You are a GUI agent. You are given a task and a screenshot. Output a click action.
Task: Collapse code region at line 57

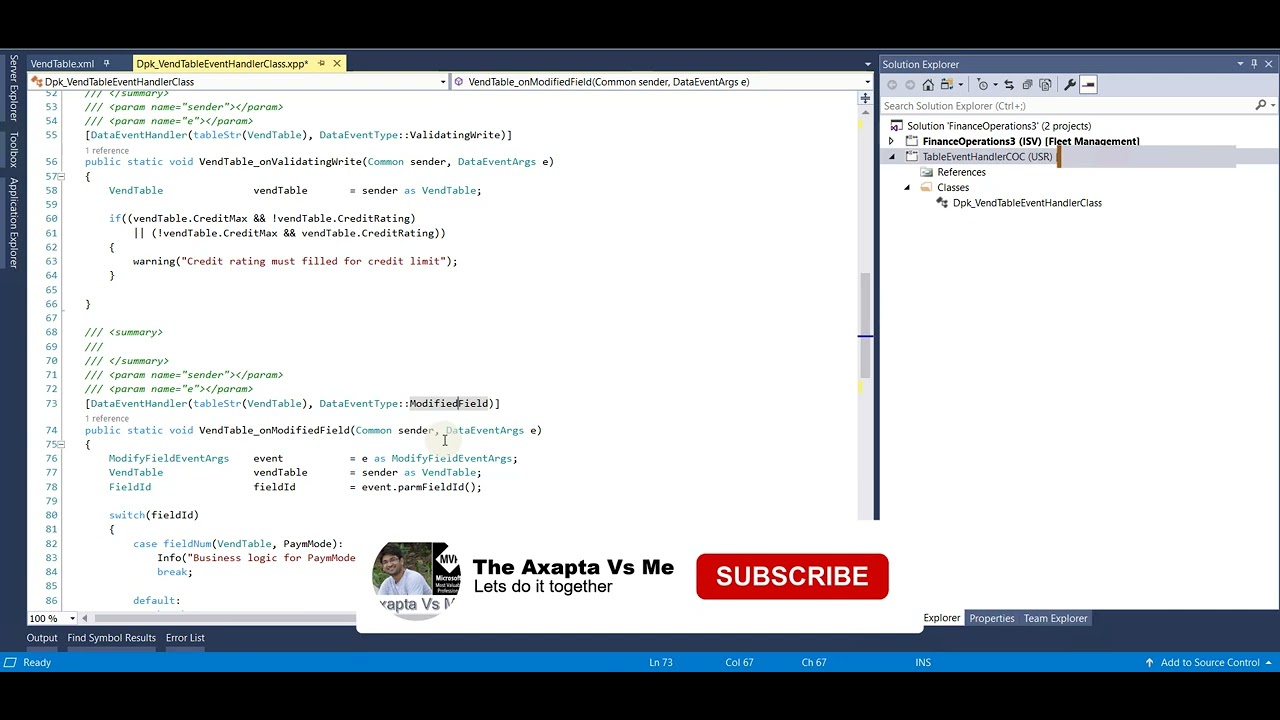click(x=63, y=176)
